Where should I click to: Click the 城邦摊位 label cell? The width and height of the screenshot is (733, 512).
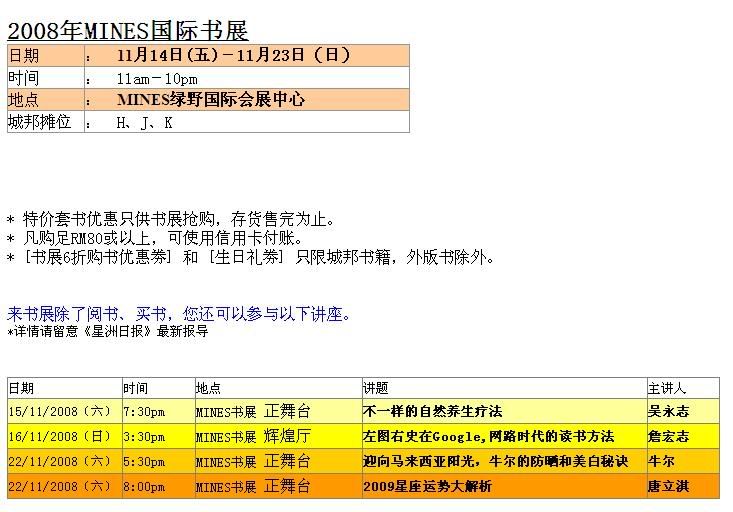click(41, 122)
